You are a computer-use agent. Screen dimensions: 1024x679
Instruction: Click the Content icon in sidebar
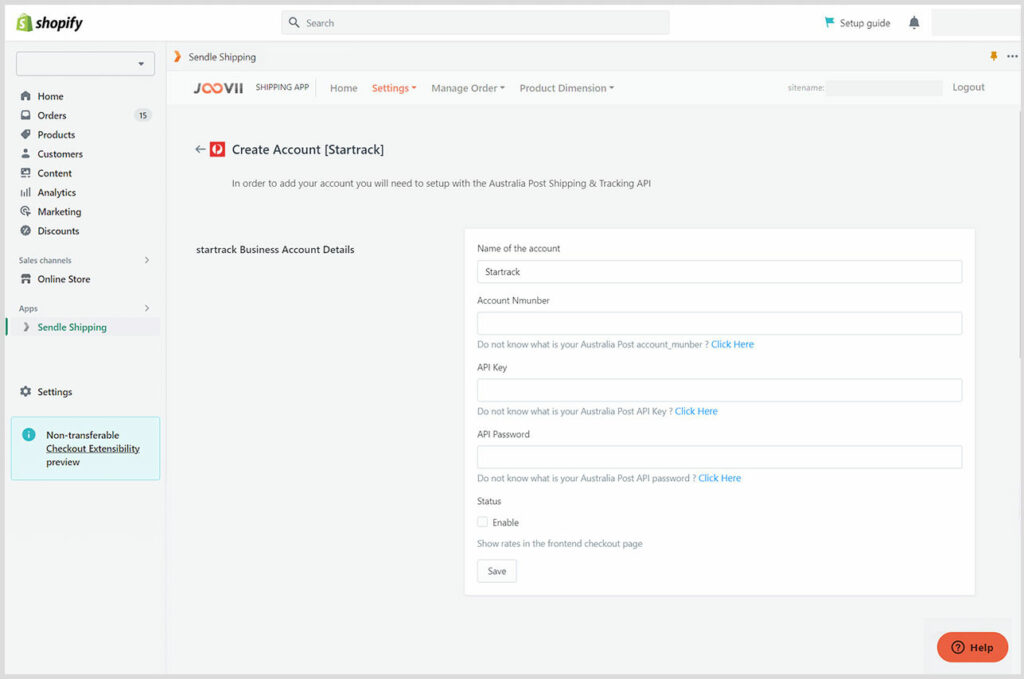(25, 173)
